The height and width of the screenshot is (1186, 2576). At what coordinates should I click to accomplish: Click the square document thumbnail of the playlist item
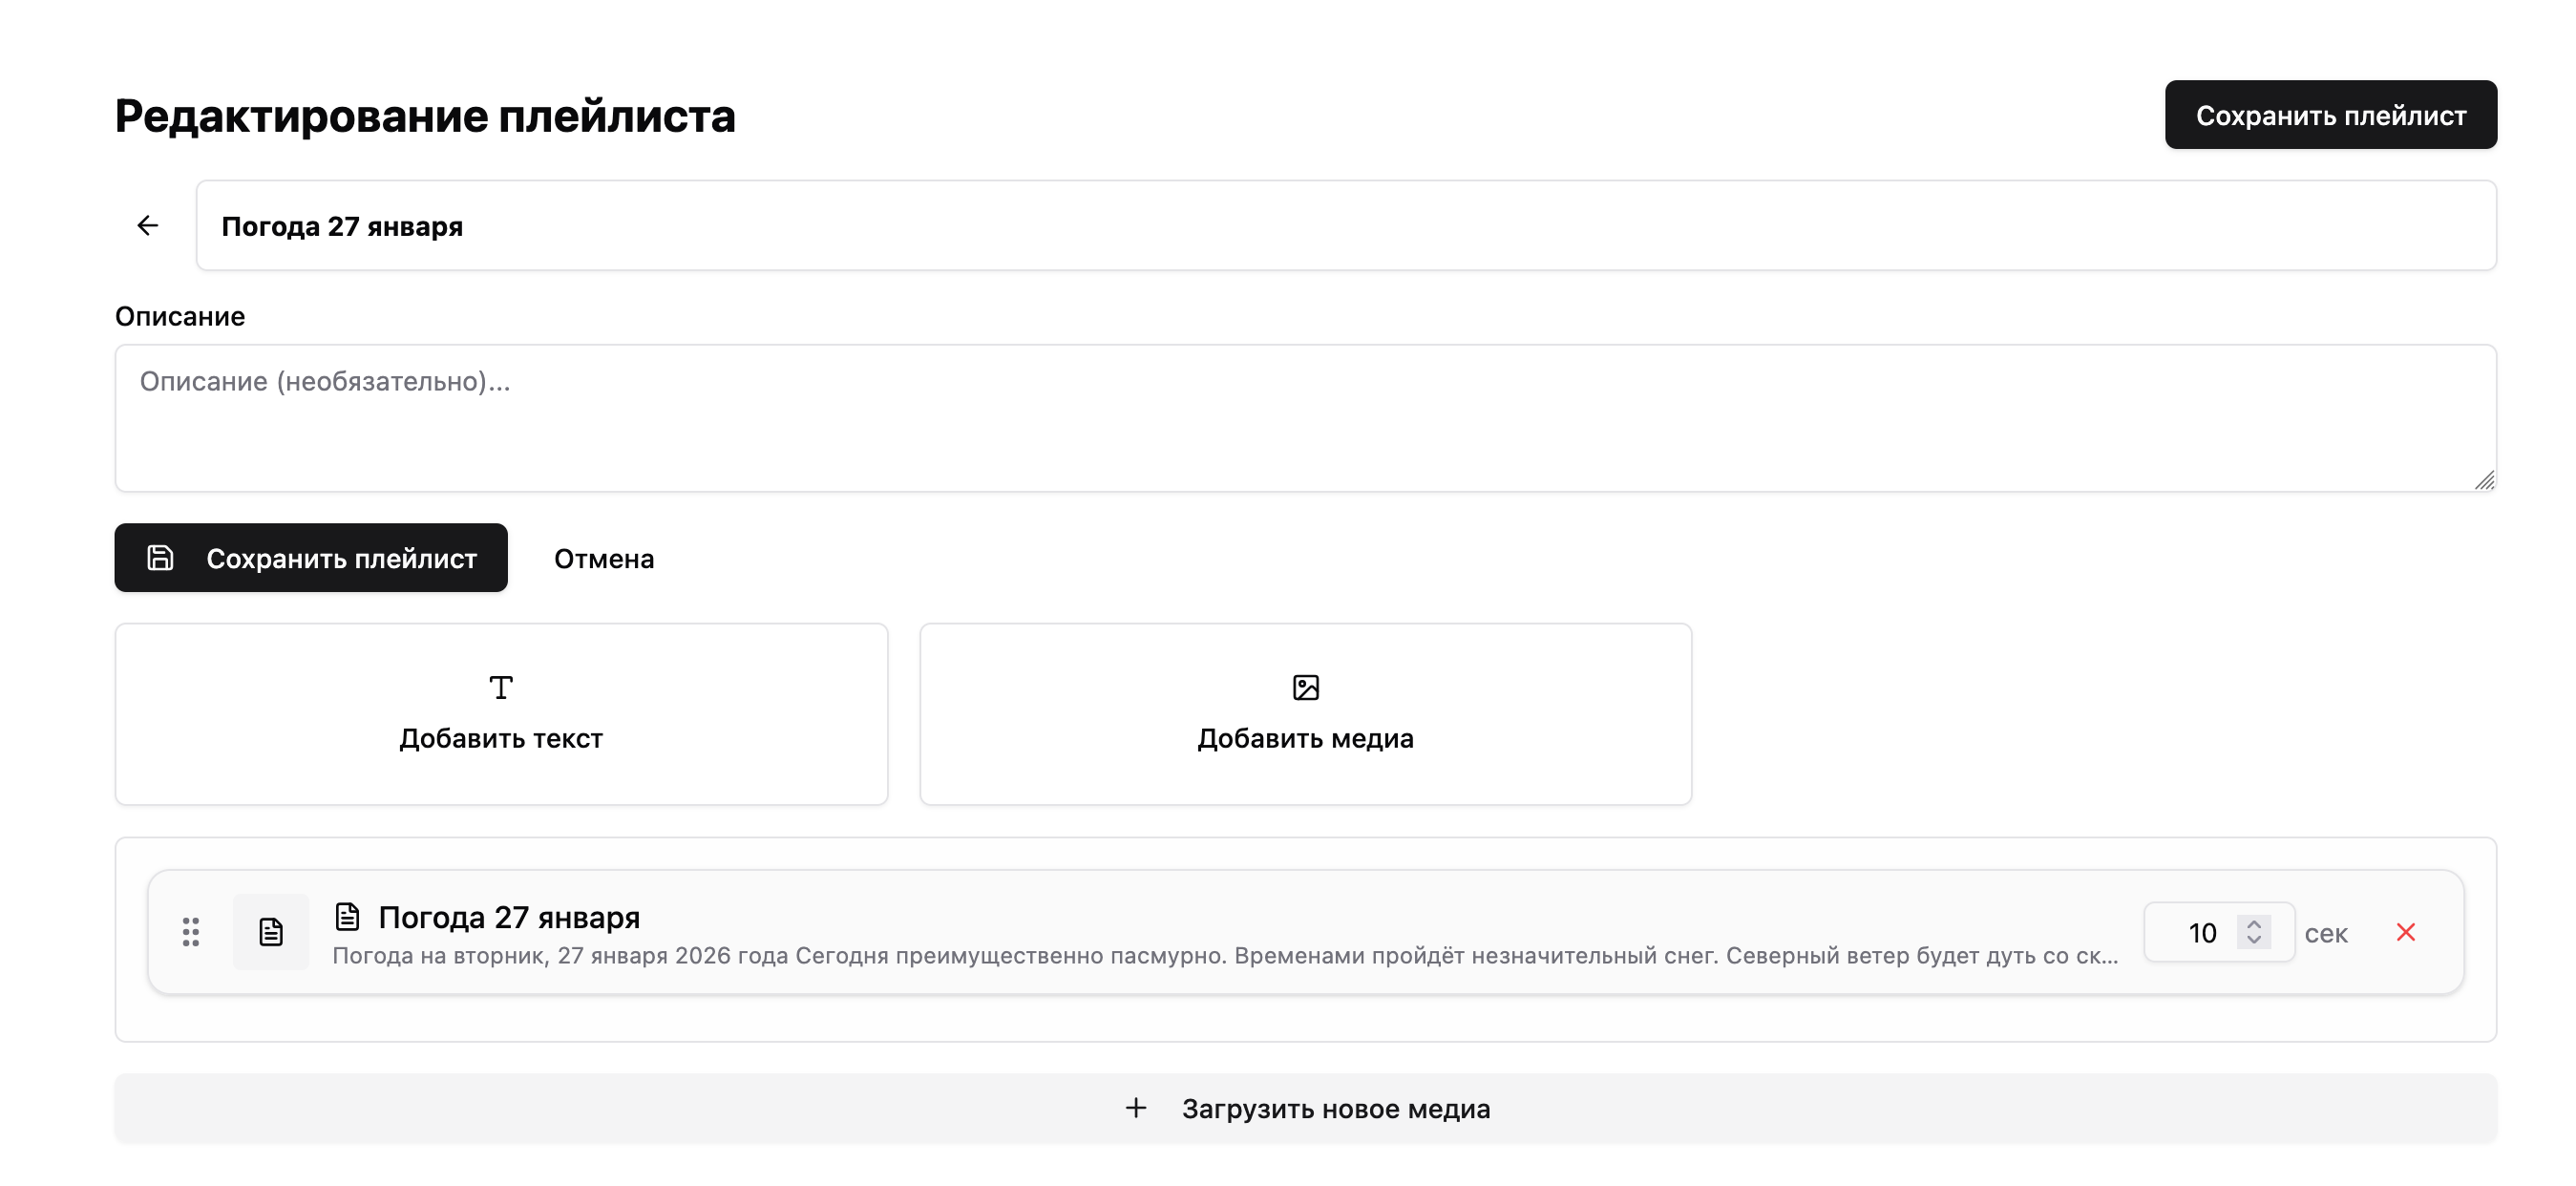point(271,932)
